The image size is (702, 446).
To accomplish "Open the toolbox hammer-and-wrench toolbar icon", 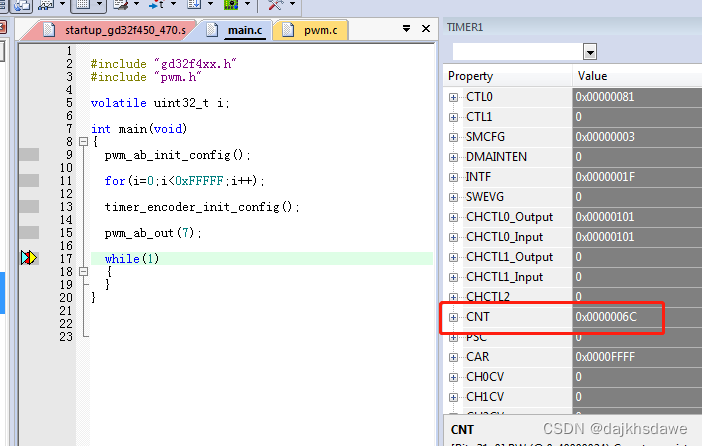I will tap(275, 4).
